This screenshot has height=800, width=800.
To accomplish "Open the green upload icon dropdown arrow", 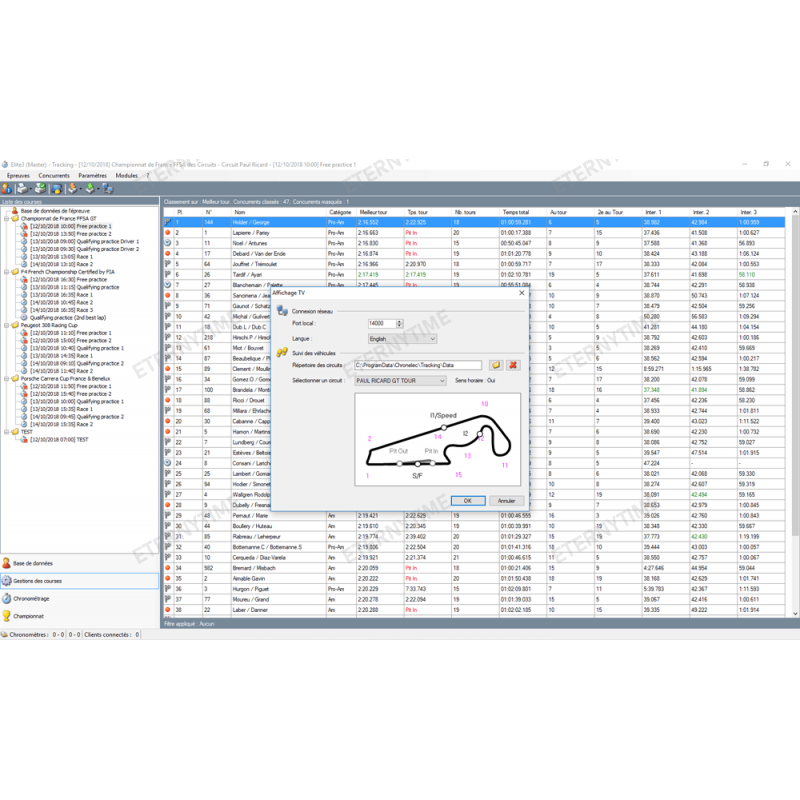I will (x=98, y=189).
